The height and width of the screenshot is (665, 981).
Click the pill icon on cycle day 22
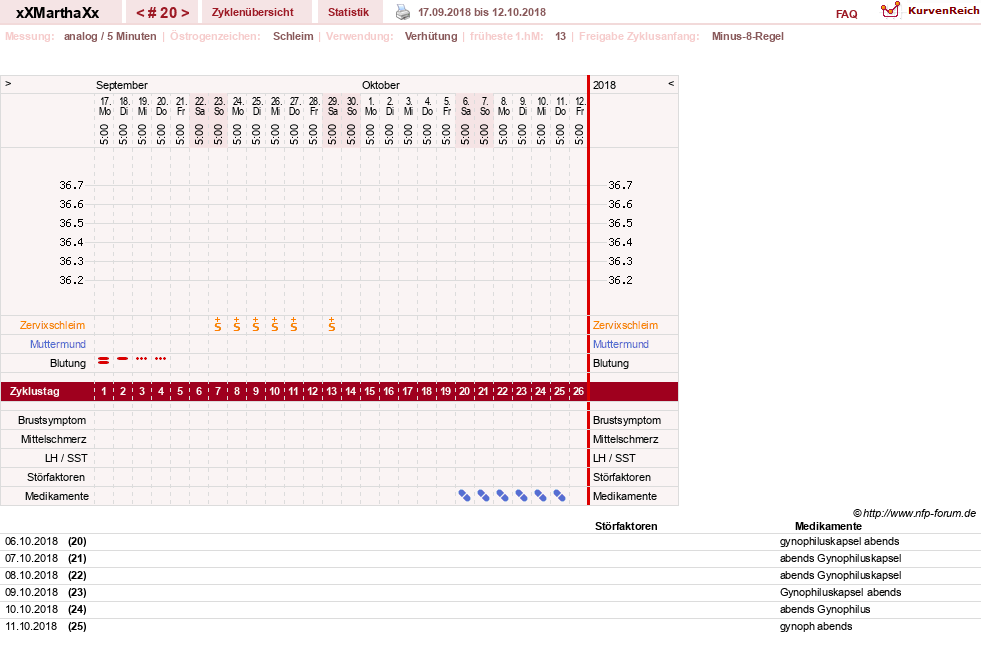click(x=502, y=496)
